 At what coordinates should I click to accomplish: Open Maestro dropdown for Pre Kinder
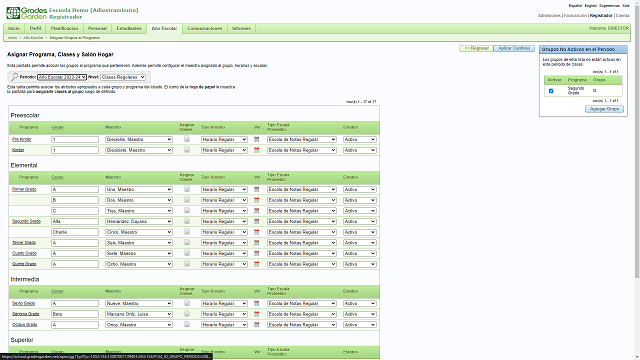tap(139, 140)
